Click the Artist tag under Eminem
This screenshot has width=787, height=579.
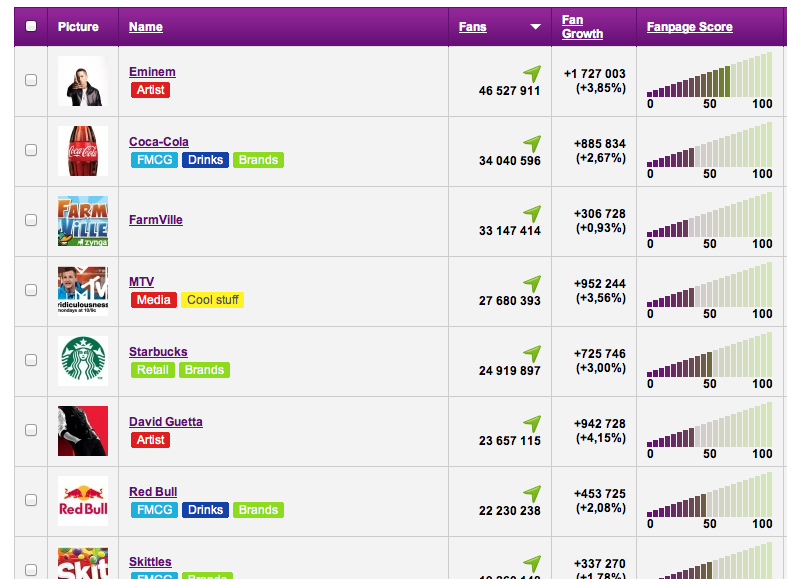pyautogui.click(x=150, y=90)
